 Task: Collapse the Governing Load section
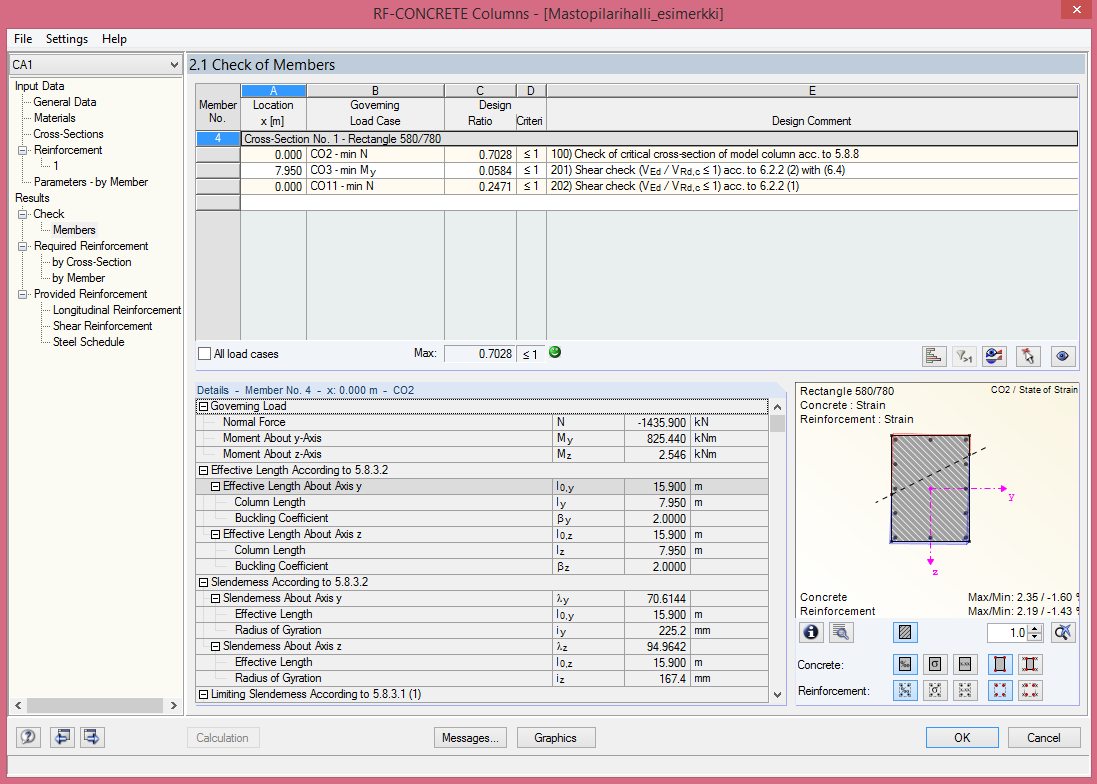(204, 406)
